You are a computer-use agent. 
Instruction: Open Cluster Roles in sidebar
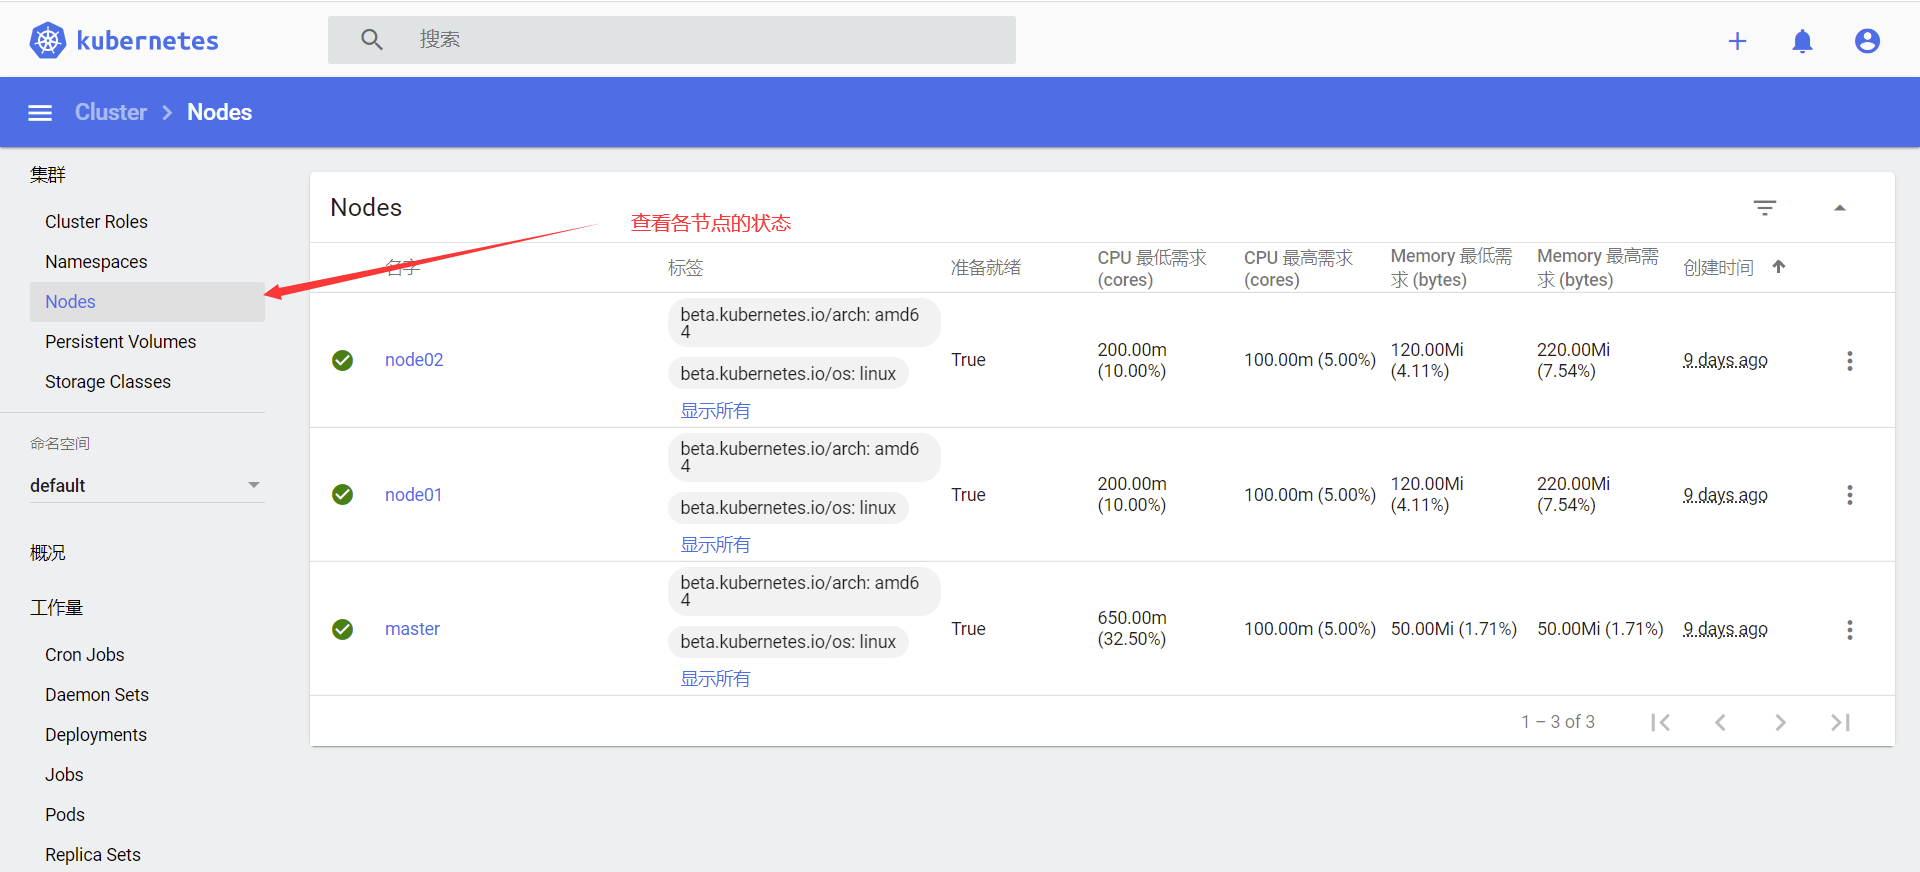[x=96, y=222]
